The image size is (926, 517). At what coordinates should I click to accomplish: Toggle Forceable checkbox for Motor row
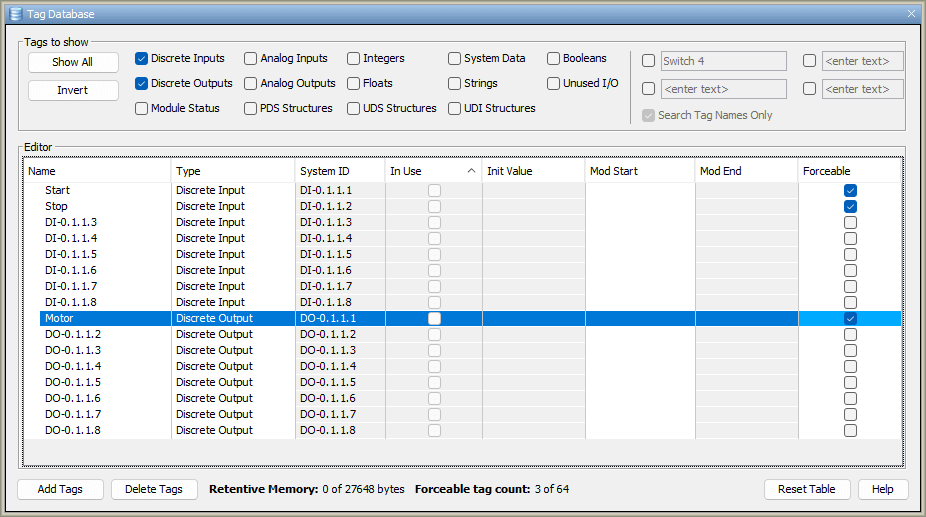pos(850,318)
